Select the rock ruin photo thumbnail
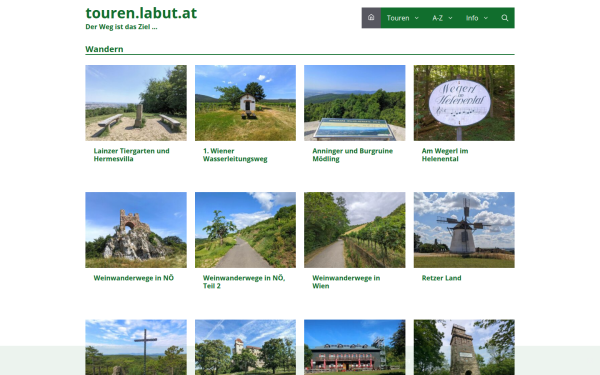The width and height of the screenshot is (600, 375). 136,230
